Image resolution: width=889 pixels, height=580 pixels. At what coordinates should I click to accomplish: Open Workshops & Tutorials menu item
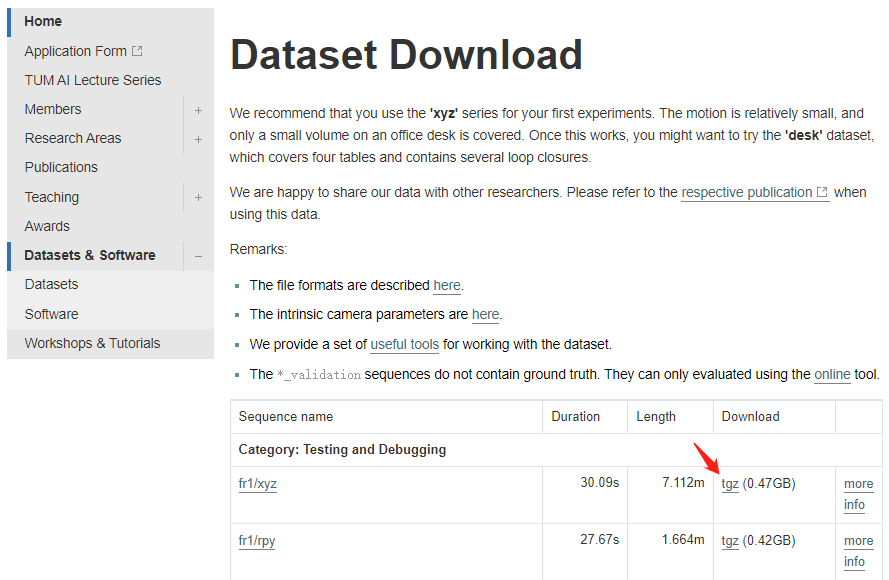(92, 343)
